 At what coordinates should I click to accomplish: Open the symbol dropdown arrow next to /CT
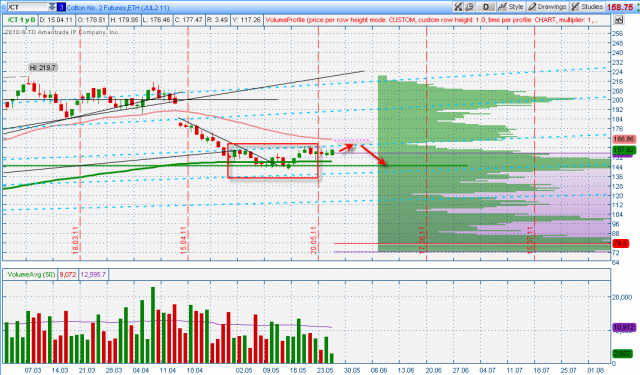tap(52, 7)
